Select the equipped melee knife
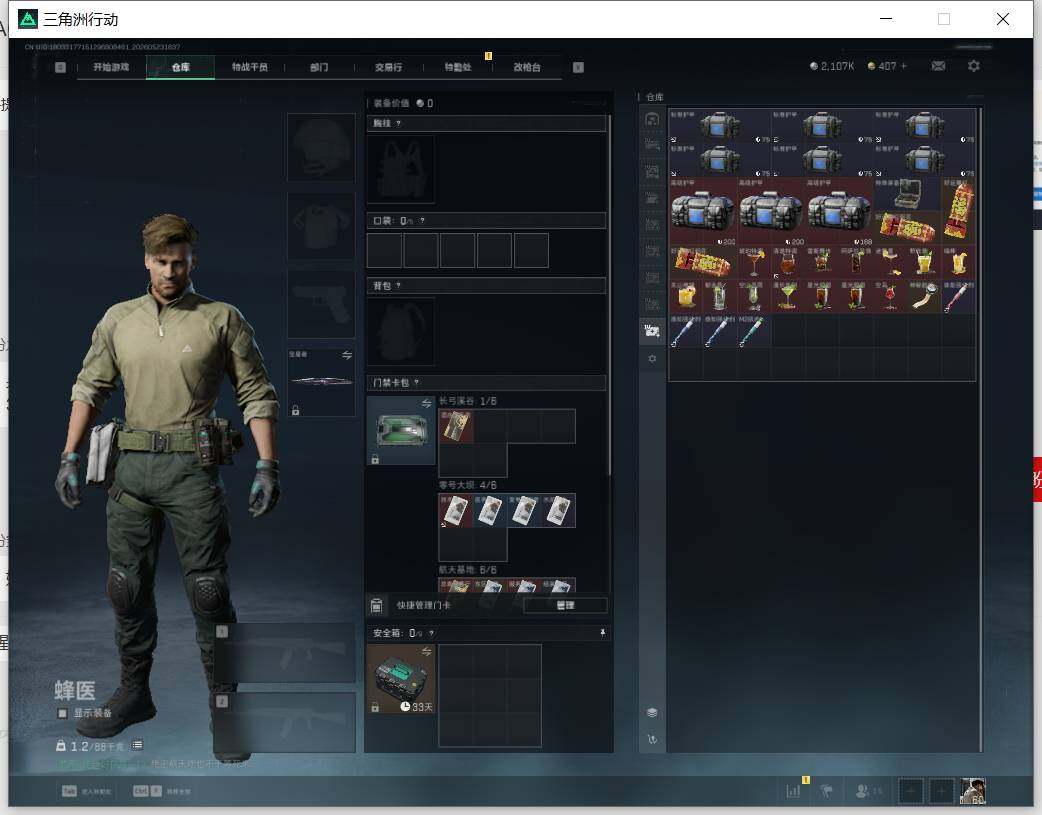The height and width of the screenshot is (815, 1042). click(x=322, y=381)
